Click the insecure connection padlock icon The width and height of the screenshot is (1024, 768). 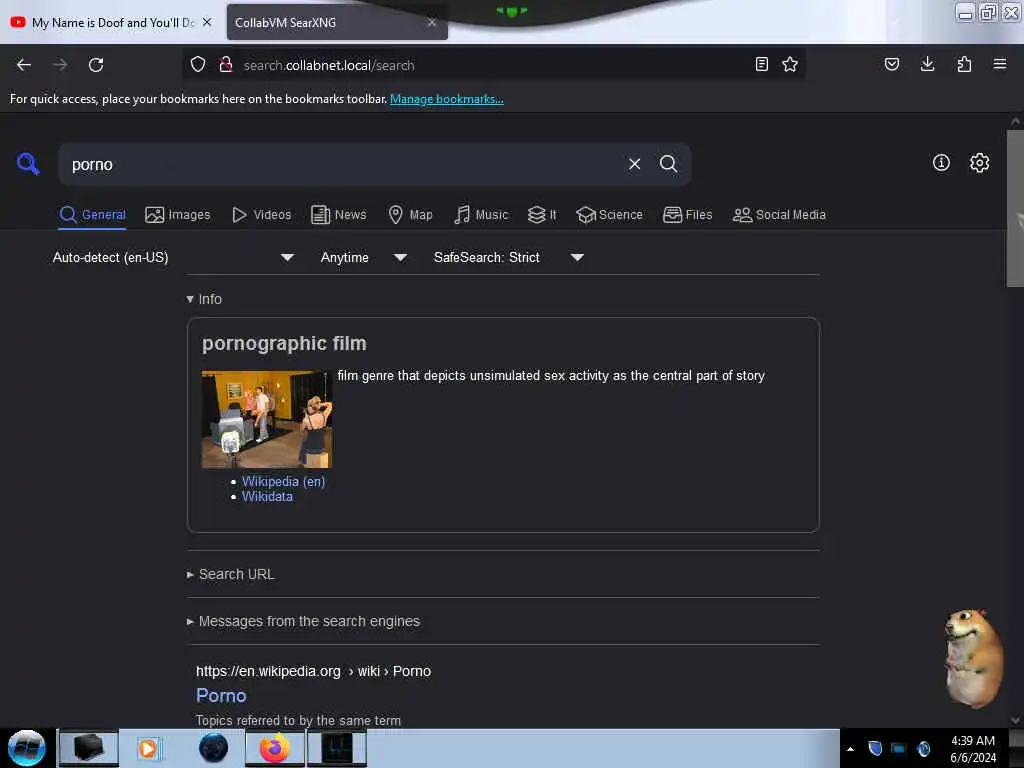click(226, 64)
